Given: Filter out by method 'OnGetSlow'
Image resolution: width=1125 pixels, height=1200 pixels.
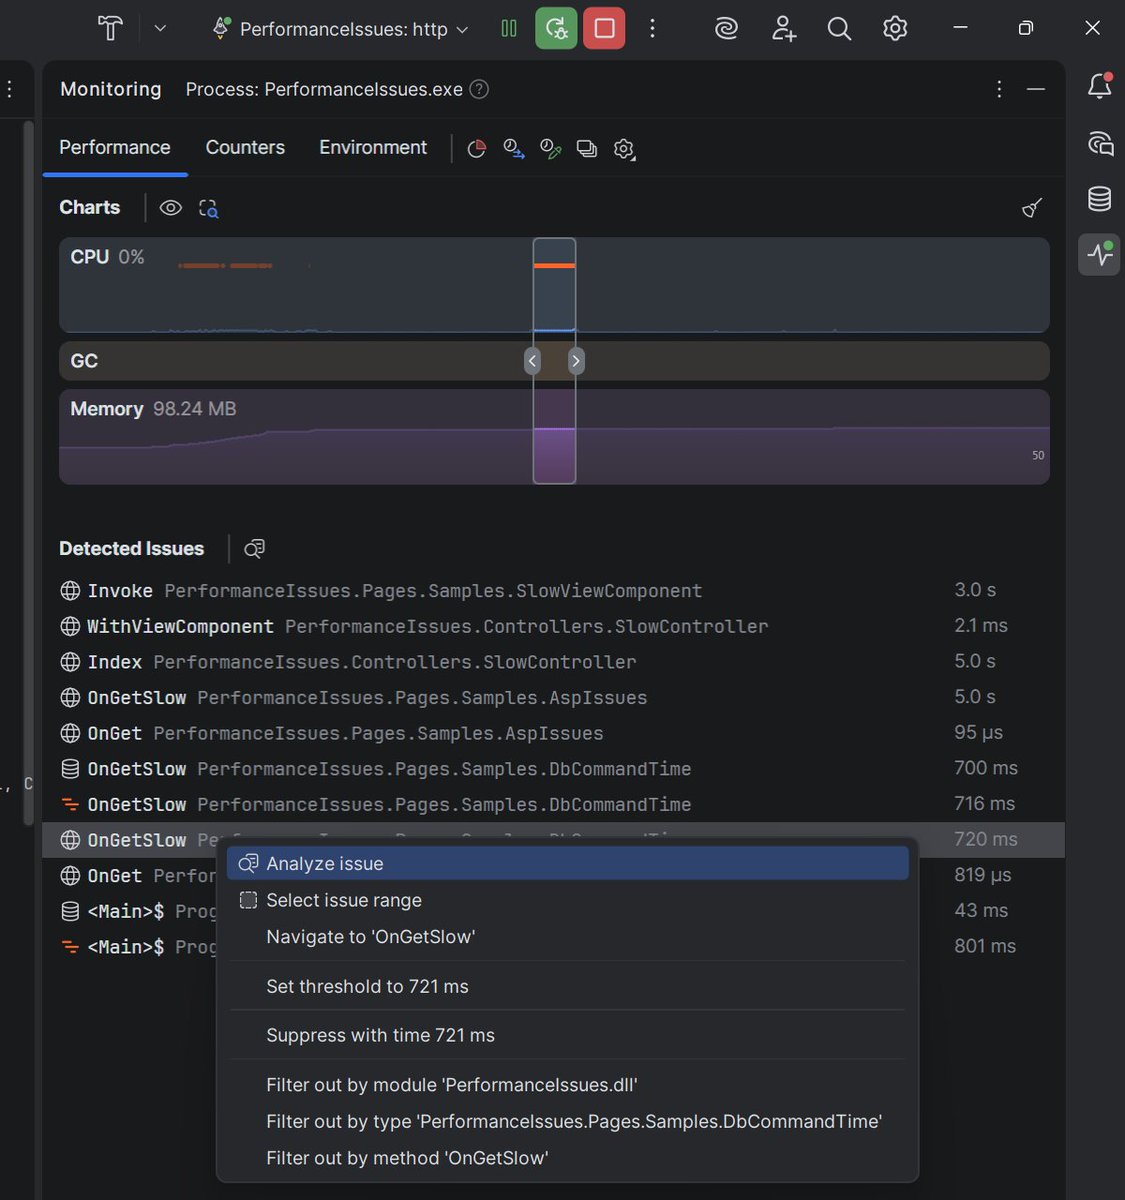Looking at the screenshot, I should (x=567, y=1158).
